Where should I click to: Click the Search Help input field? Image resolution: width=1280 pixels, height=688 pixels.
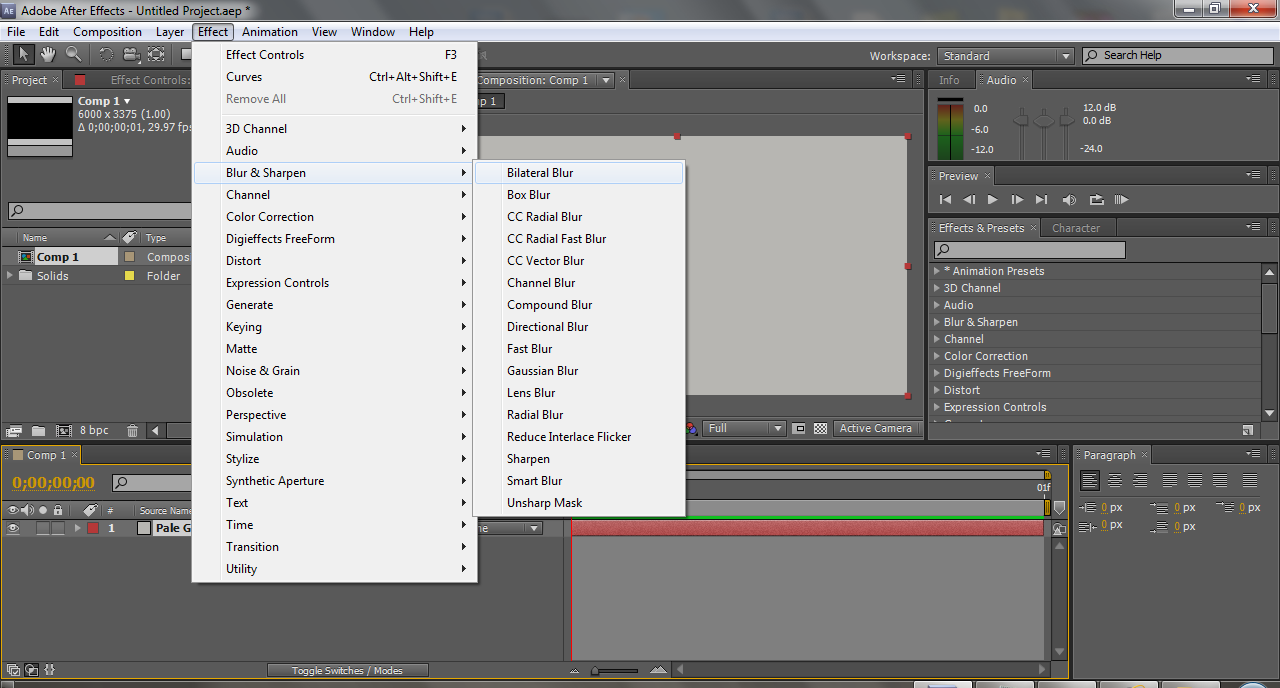(x=1176, y=56)
